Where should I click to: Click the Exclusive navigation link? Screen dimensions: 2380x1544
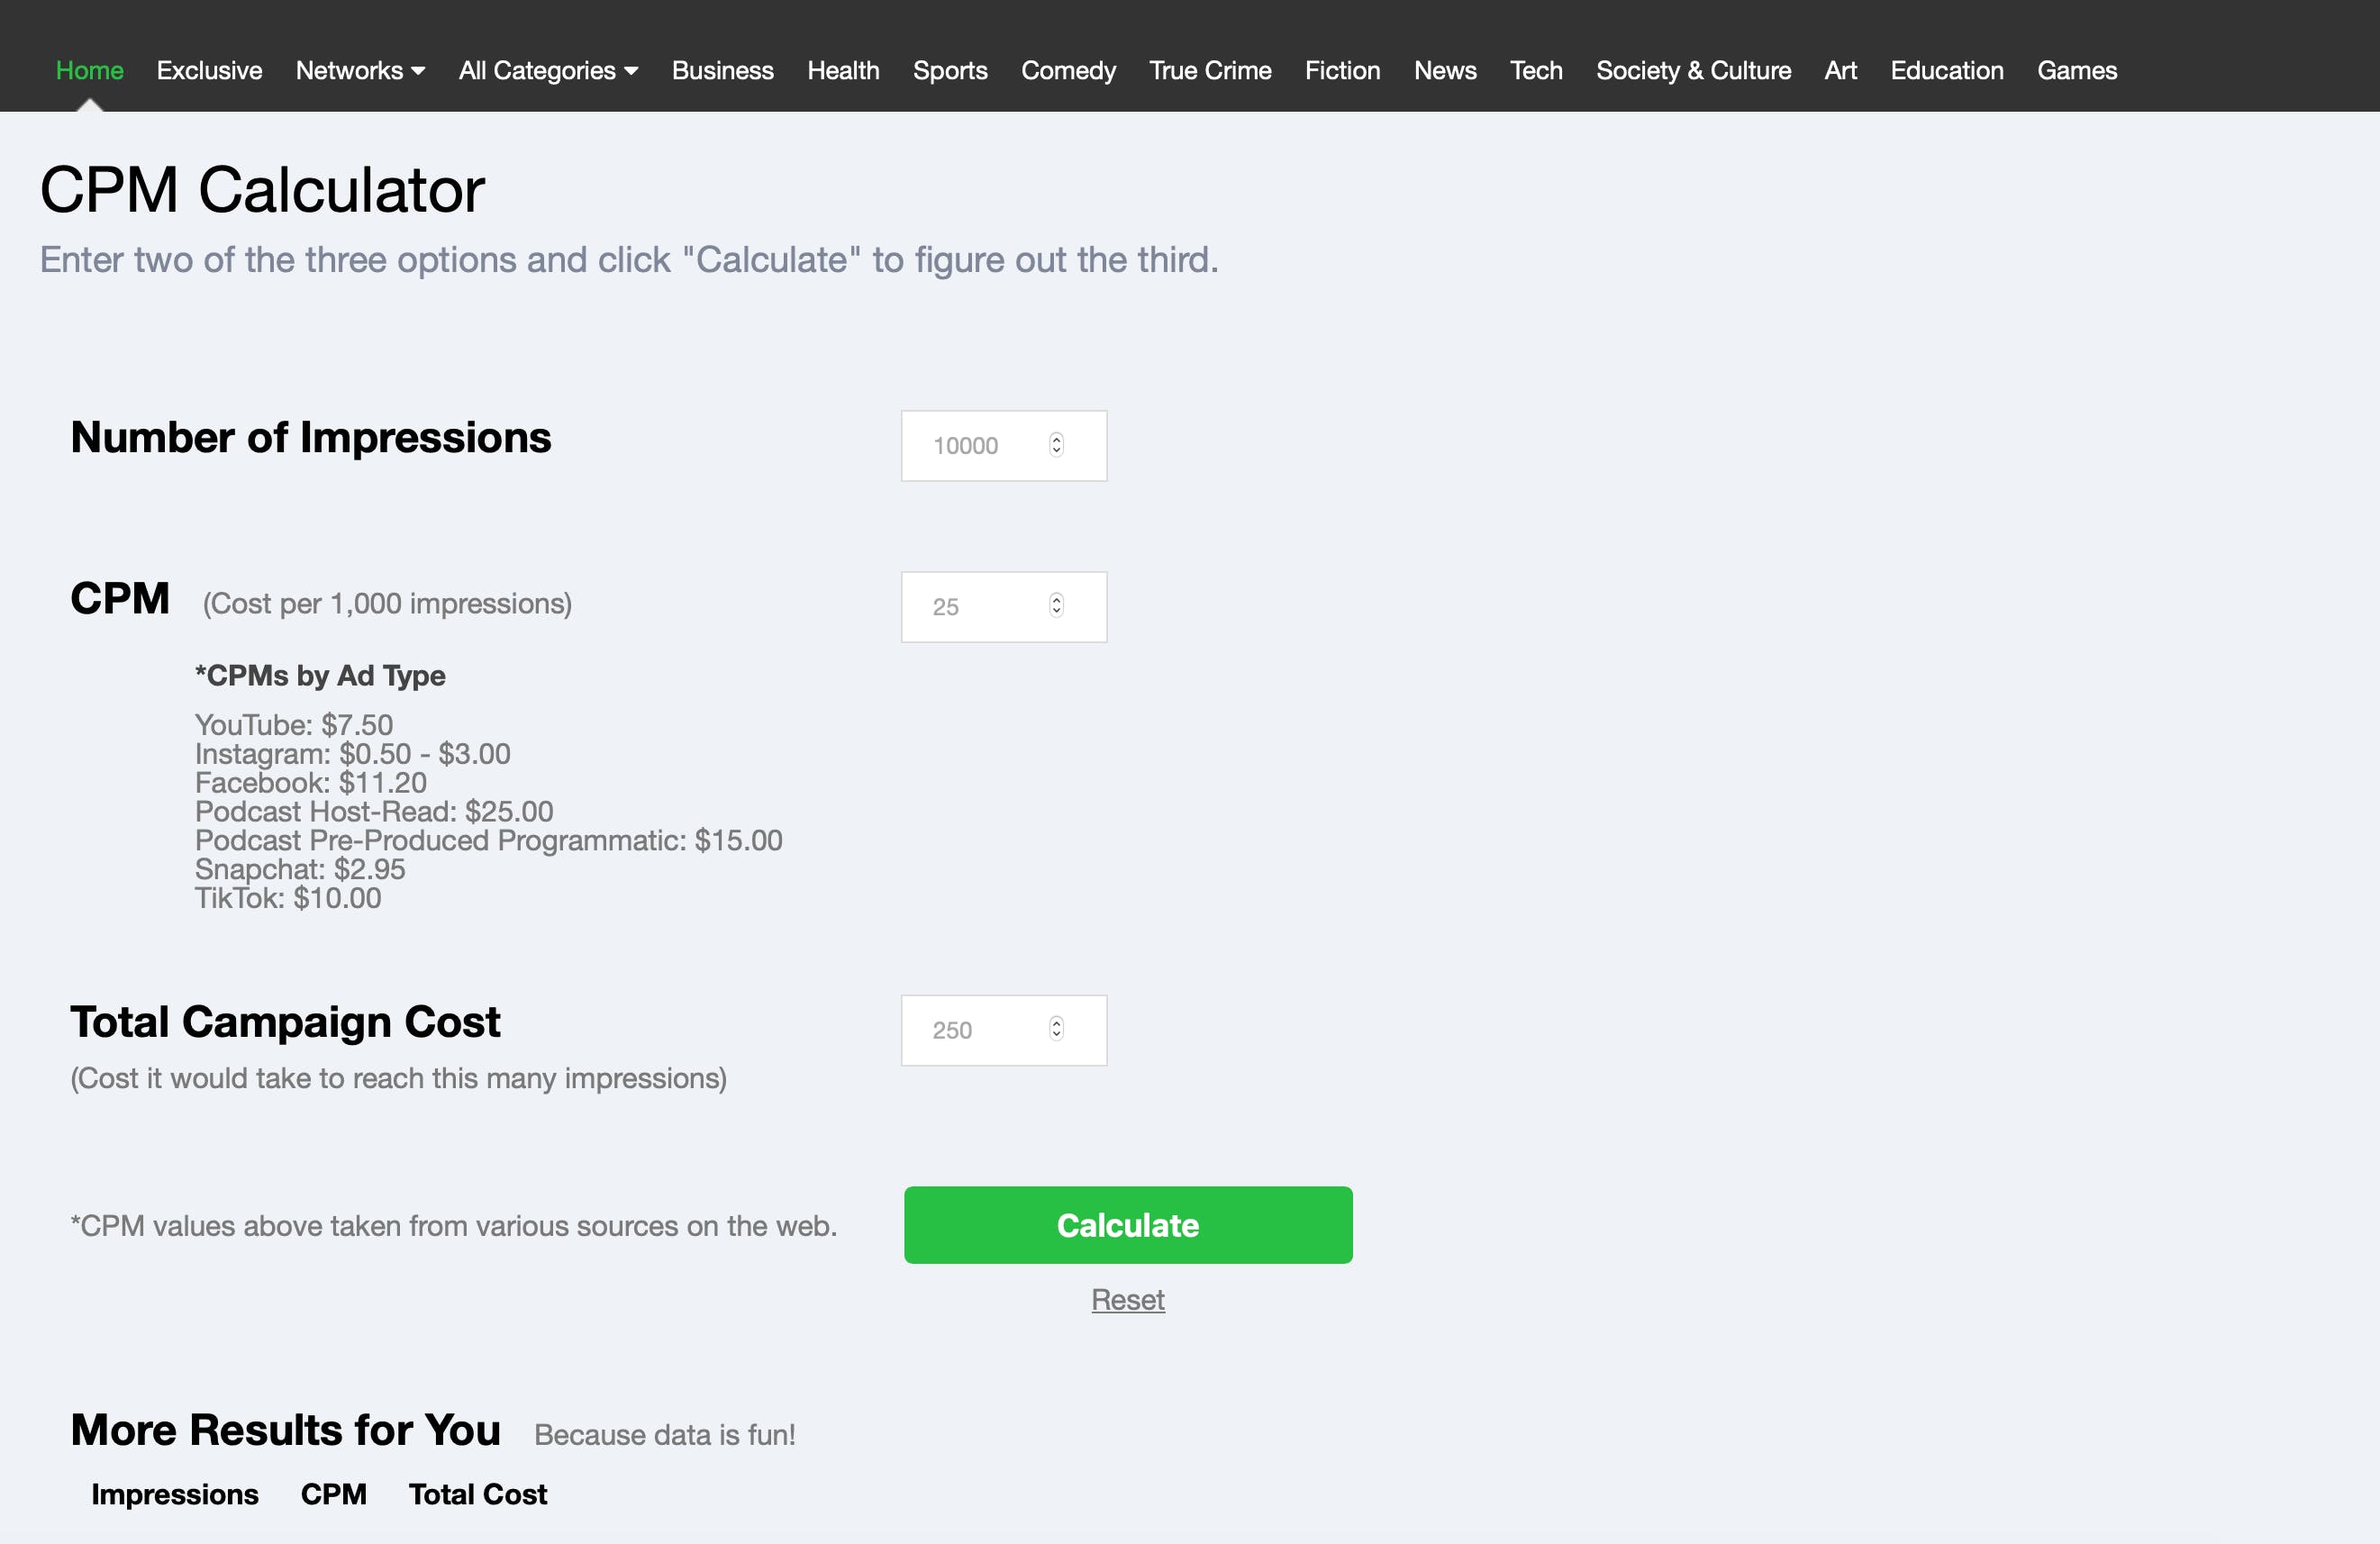point(208,71)
